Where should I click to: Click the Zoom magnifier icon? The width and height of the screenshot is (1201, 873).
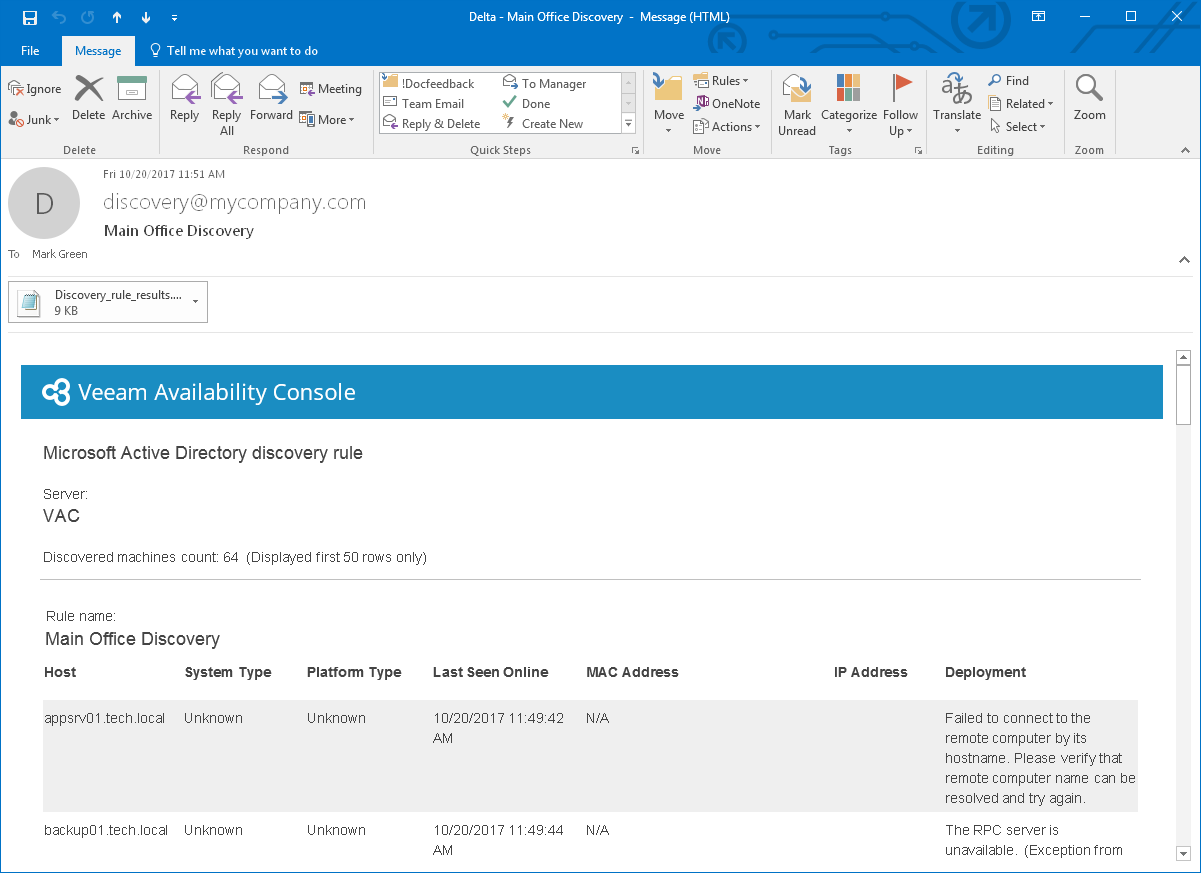(1089, 98)
